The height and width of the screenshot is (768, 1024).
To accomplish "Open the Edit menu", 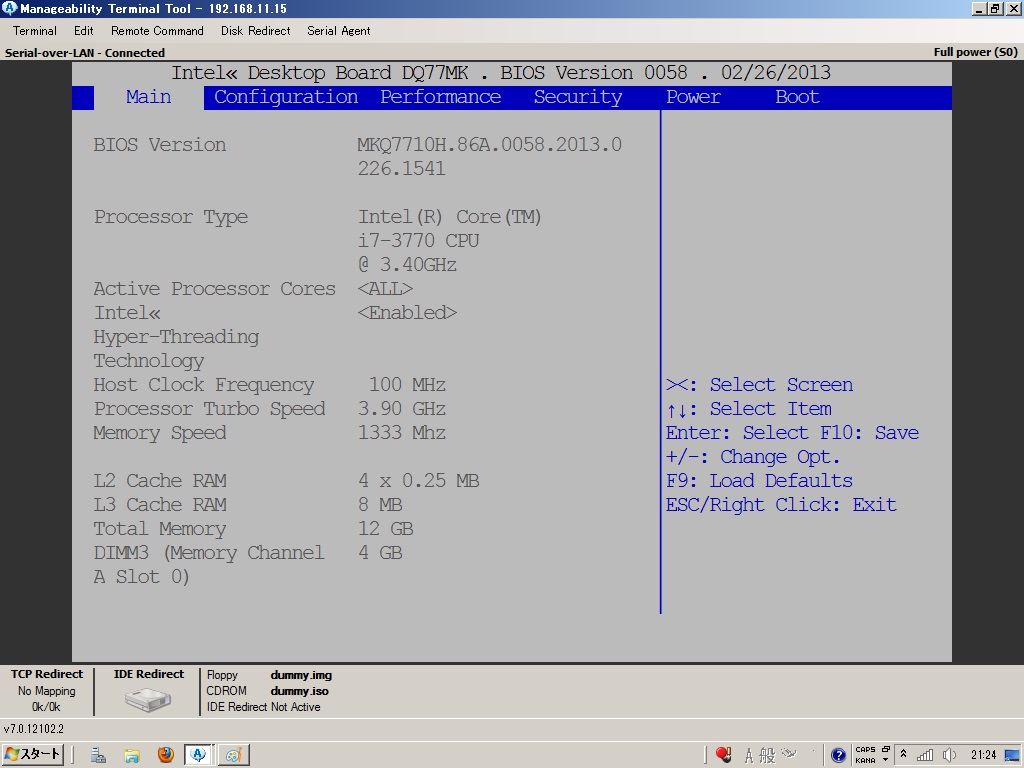I will (x=84, y=31).
